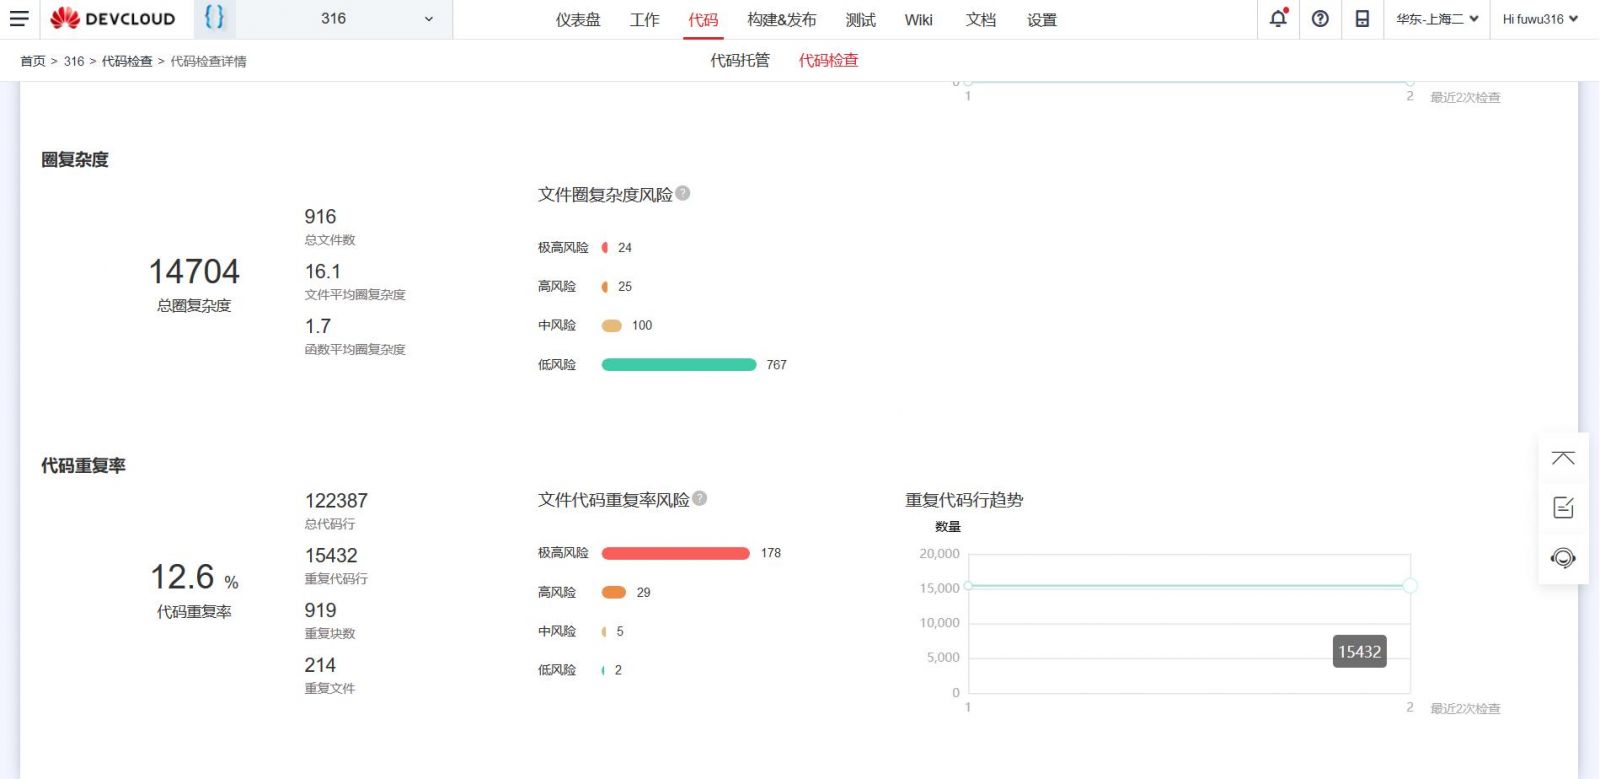The width and height of the screenshot is (1600, 779).
Task: Open the notifications bell
Action: point(1278,19)
